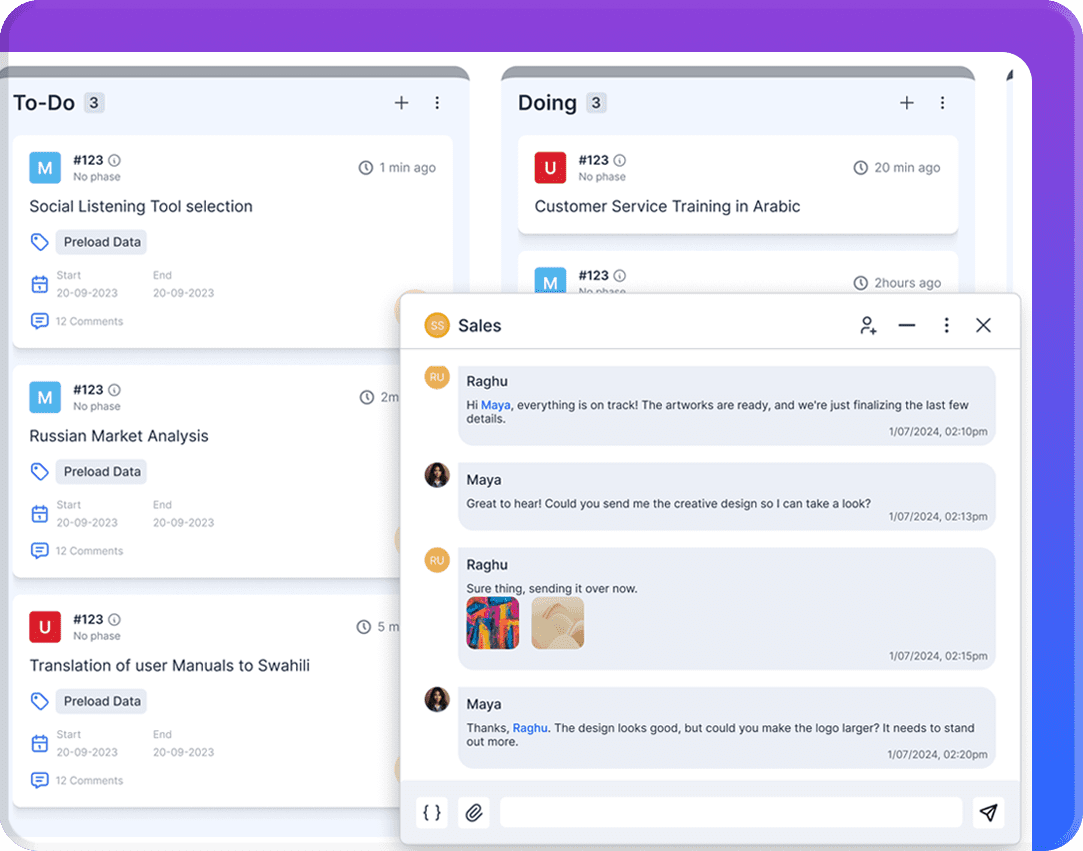Send the chat message
This screenshot has height=851, width=1083.
point(988,812)
